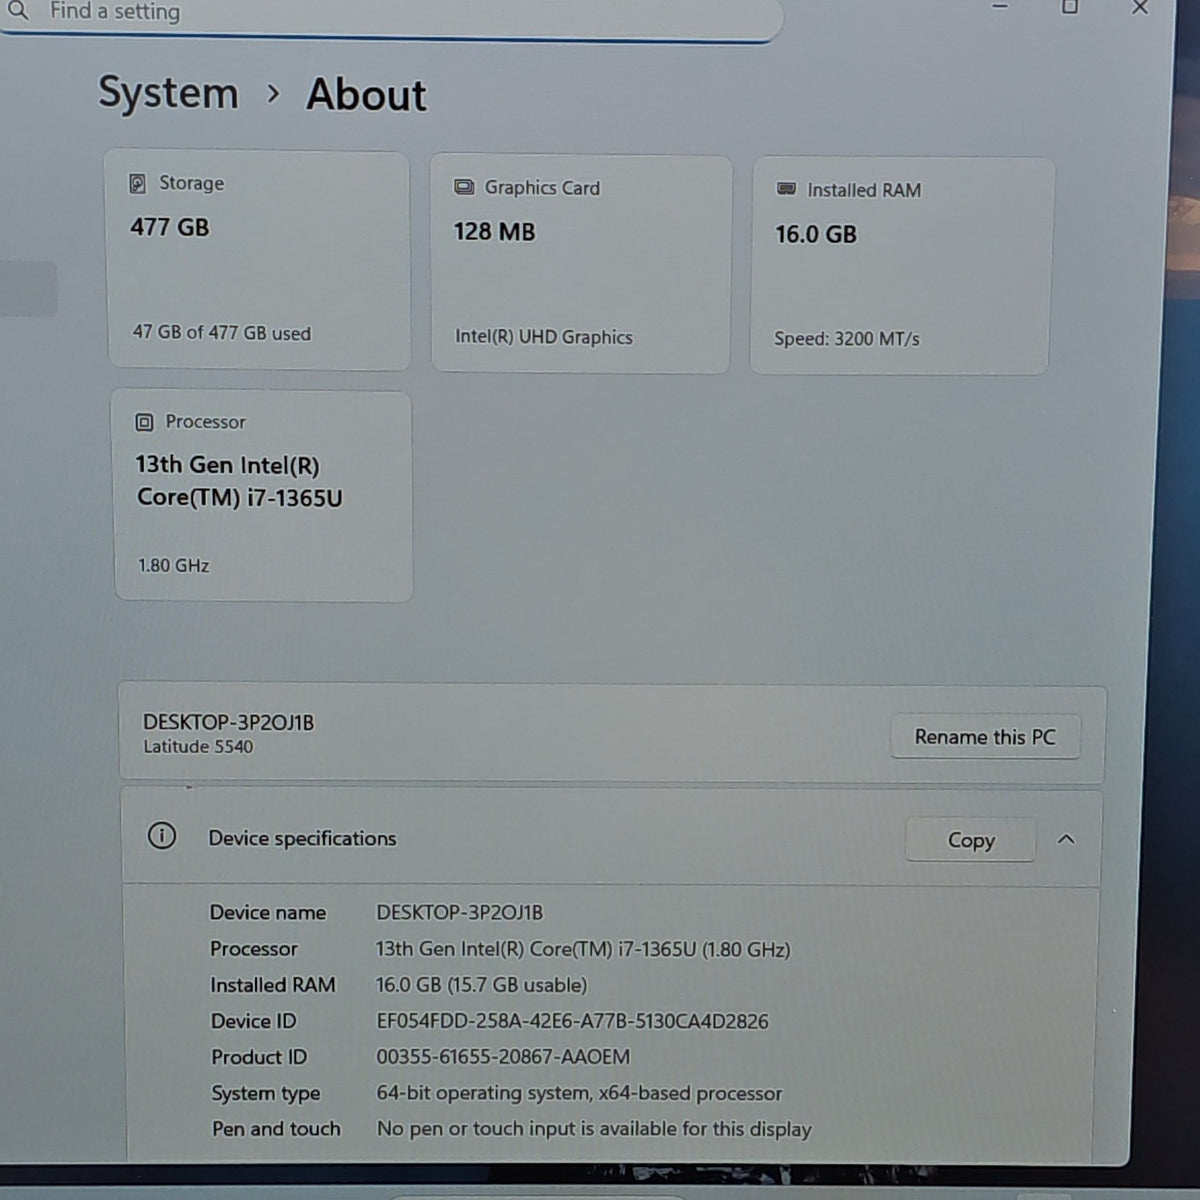
Task: Select Product ID 00355-61655-20867-AAOEM
Action: pos(503,1057)
